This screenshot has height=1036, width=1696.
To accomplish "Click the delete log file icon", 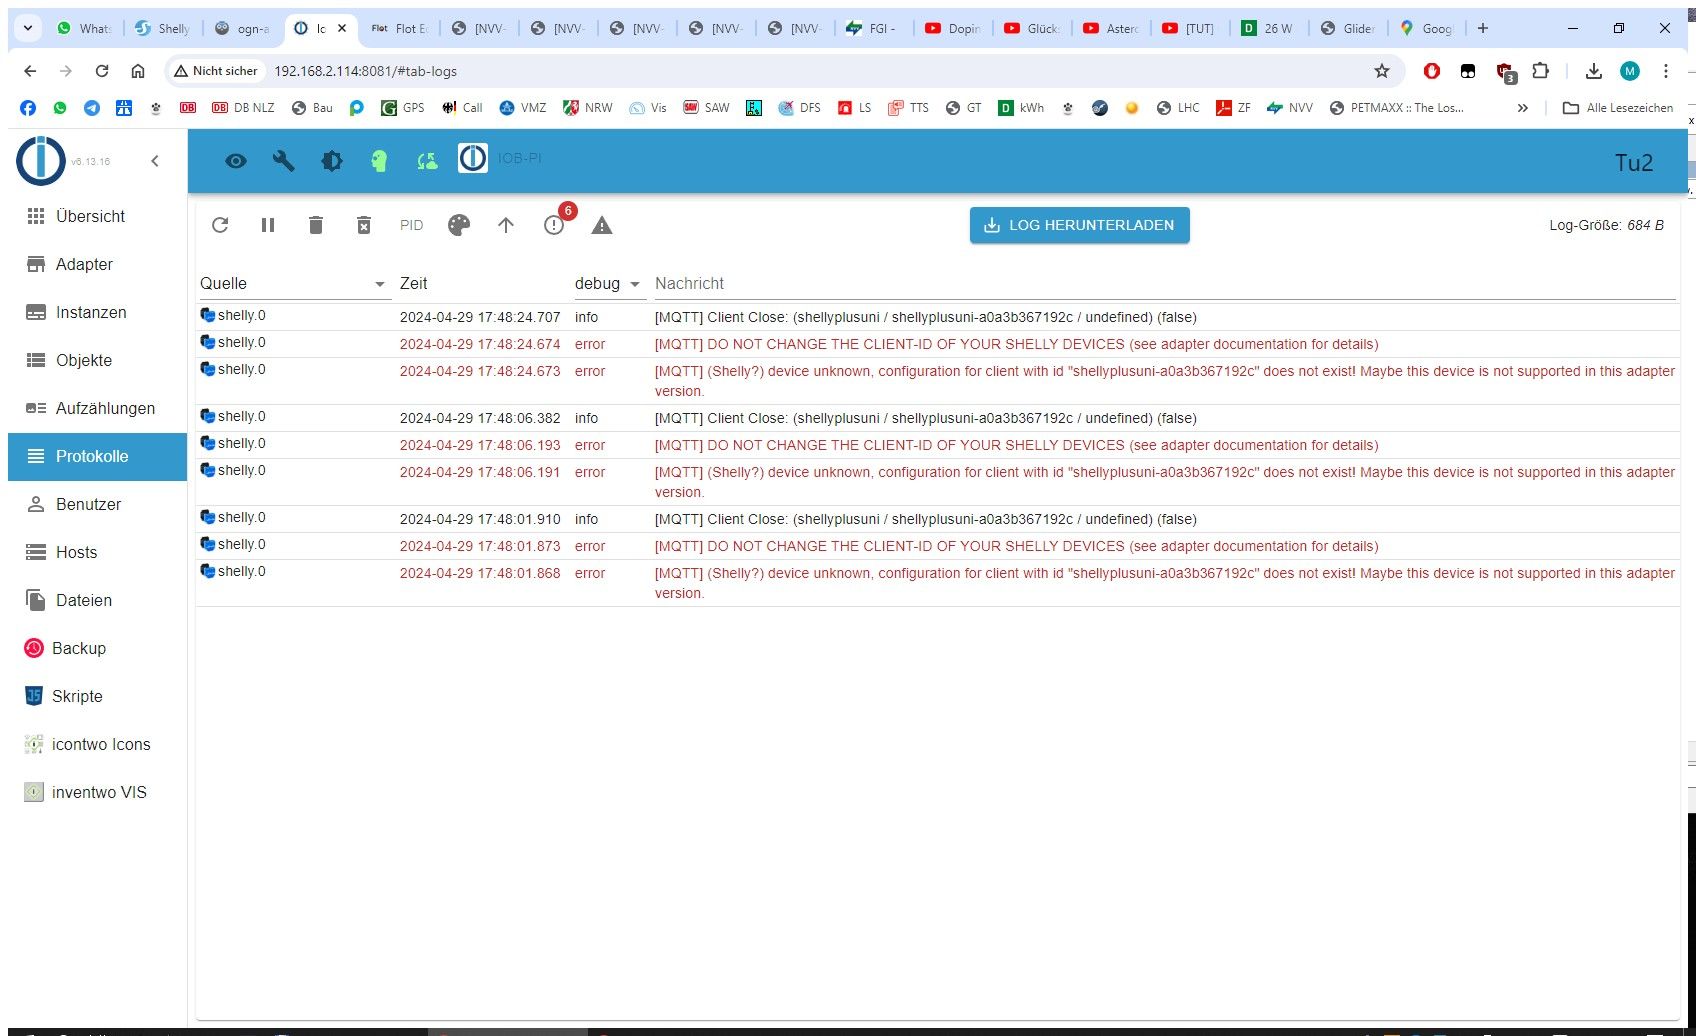I will [364, 225].
